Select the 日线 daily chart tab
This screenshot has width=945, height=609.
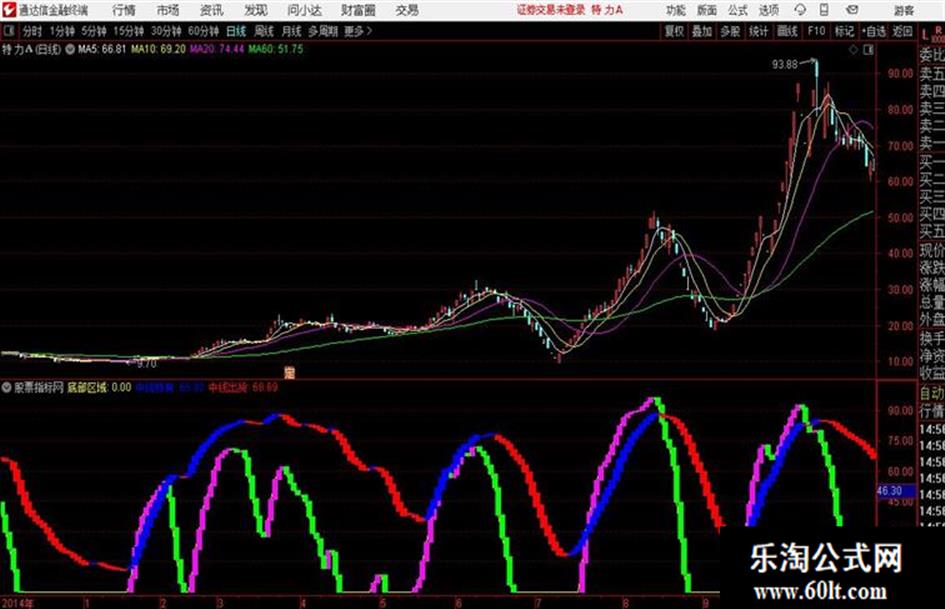[x=236, y=31]
